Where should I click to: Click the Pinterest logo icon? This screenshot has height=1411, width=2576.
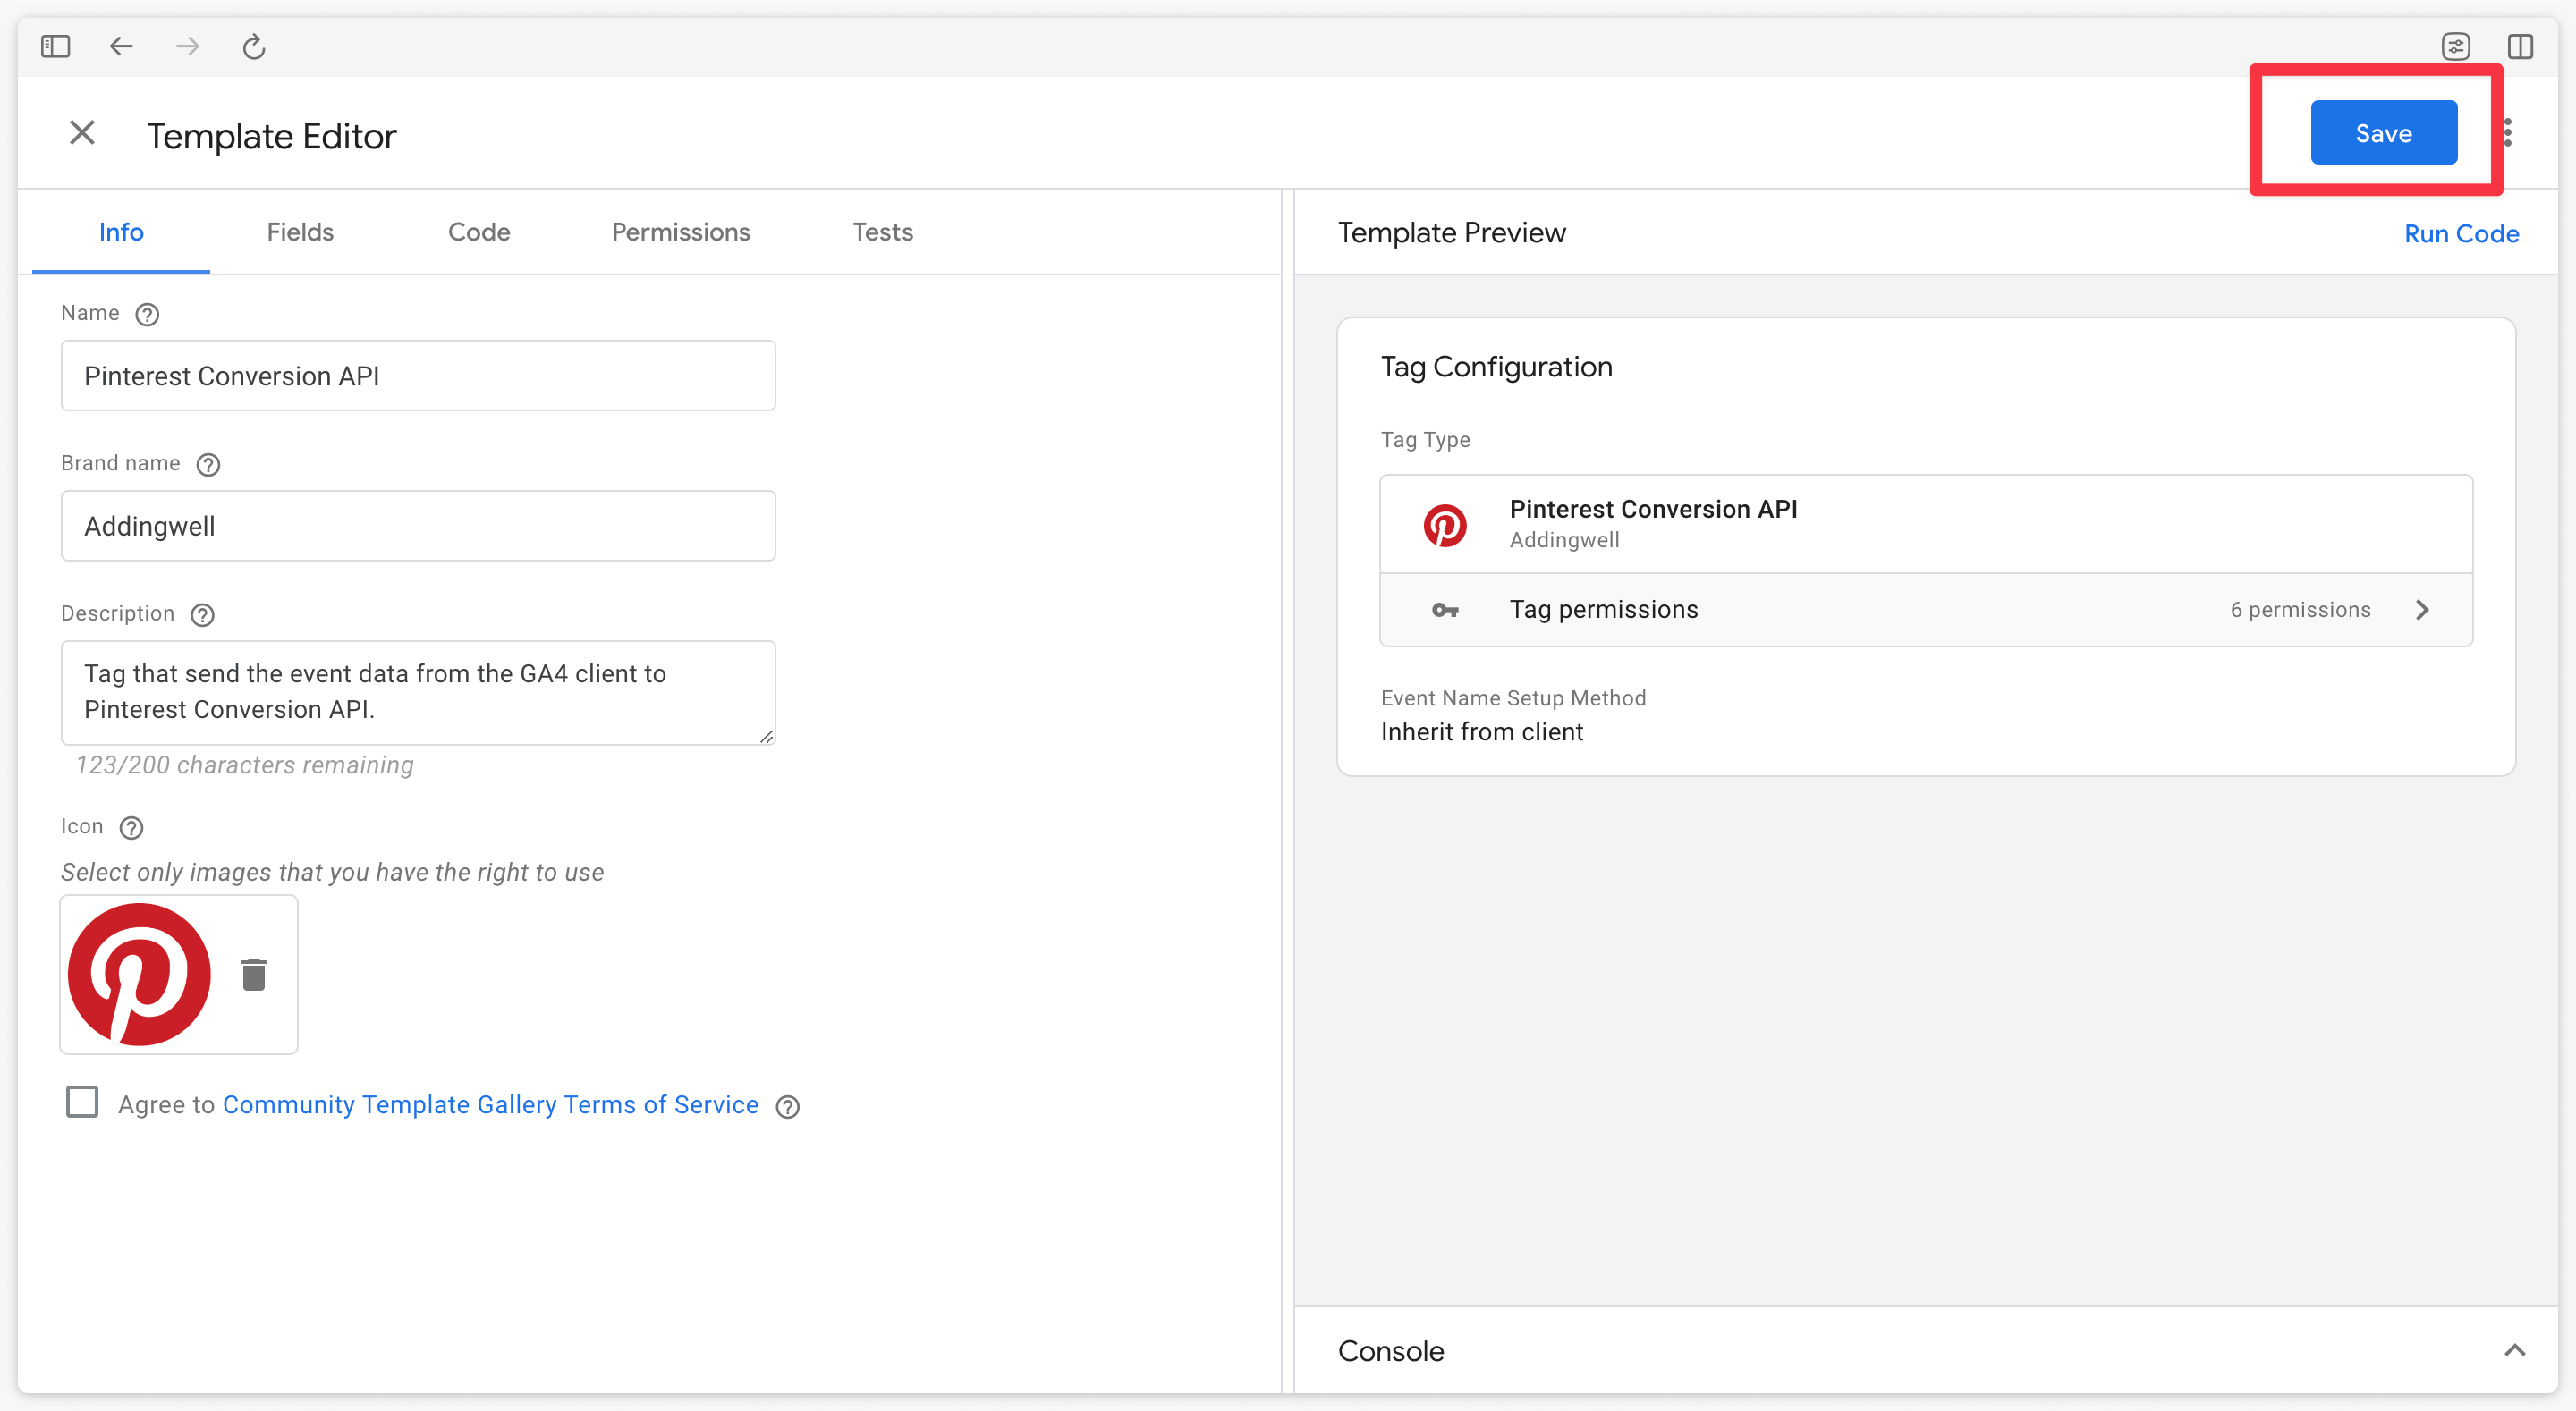[x=146, y=975]
